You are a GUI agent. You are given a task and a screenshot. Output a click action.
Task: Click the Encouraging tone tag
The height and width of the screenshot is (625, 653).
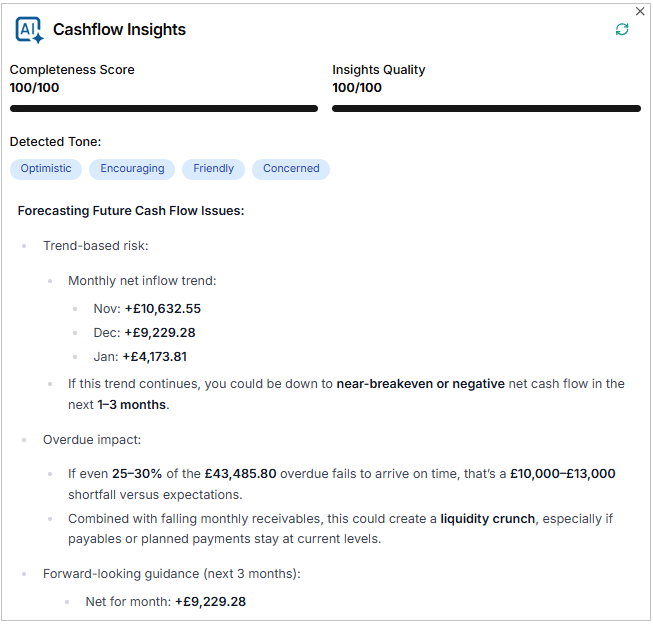click(132, 169)
